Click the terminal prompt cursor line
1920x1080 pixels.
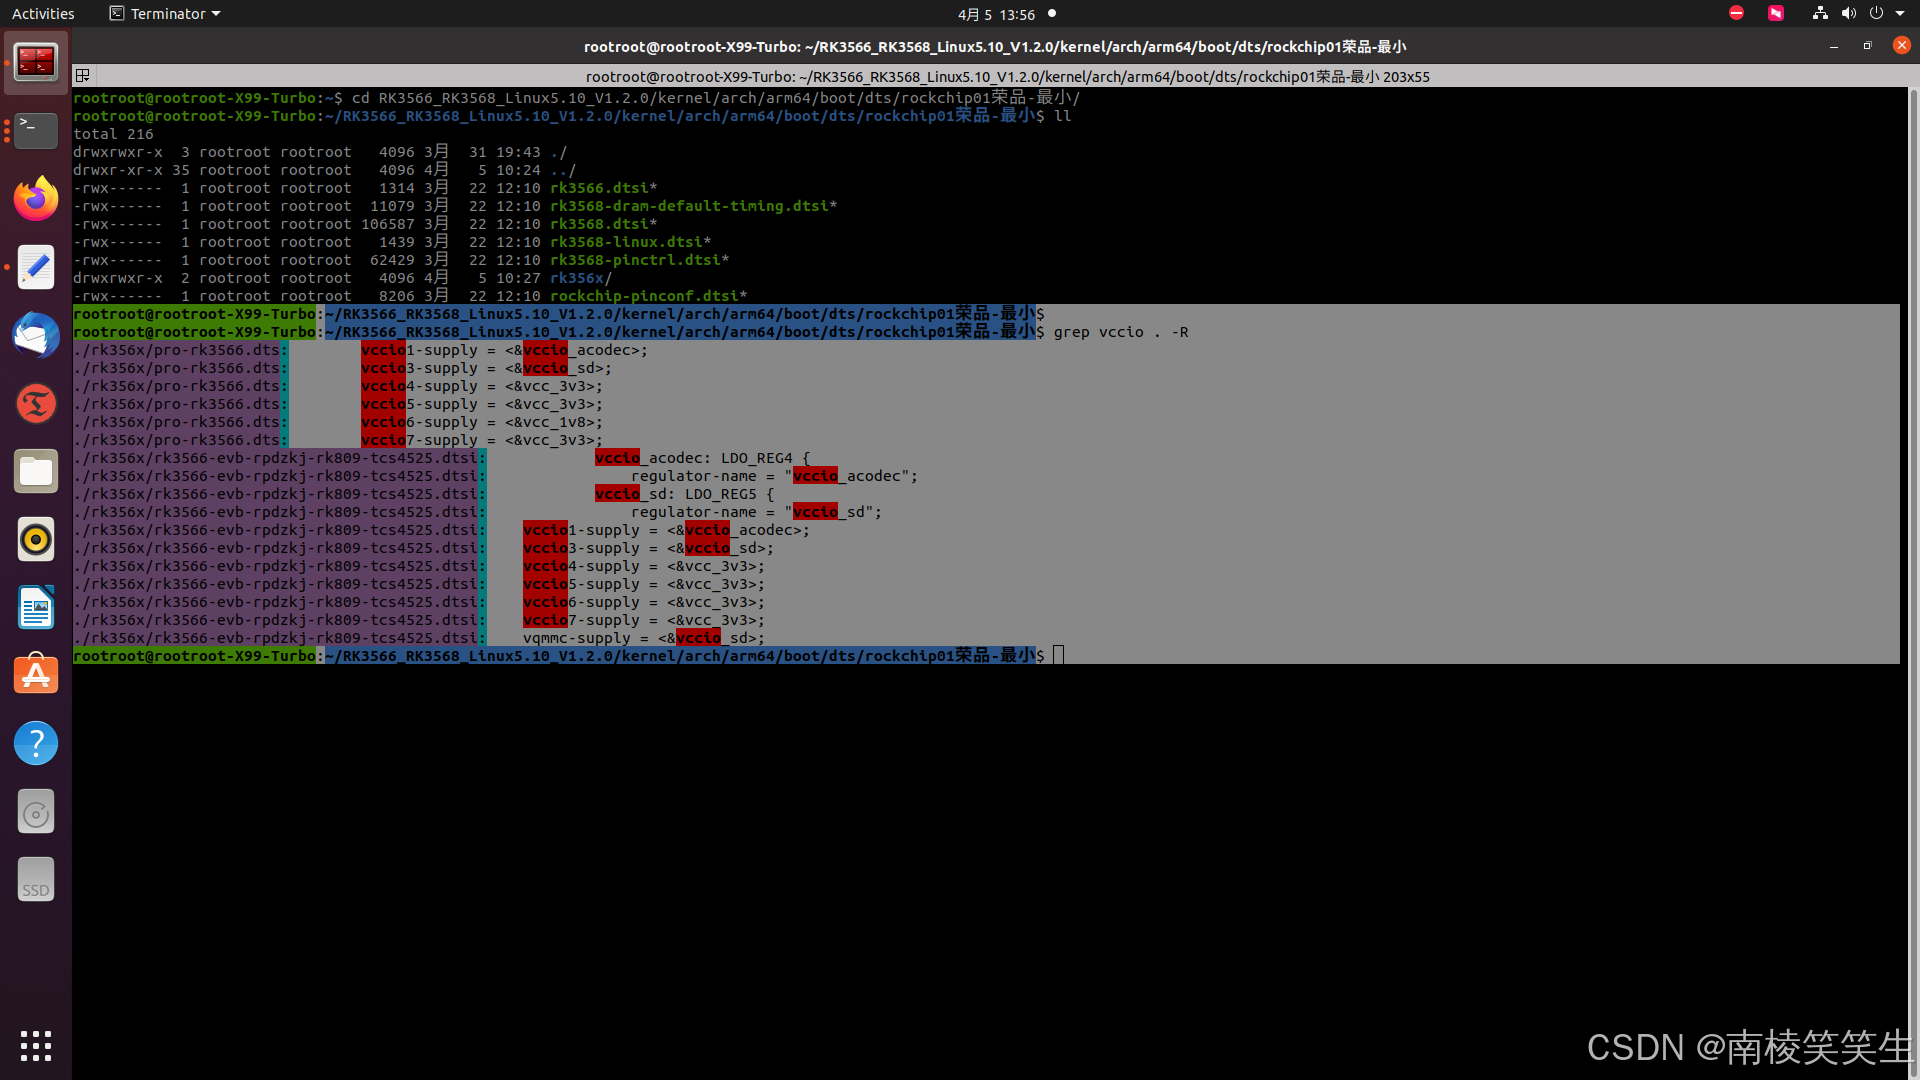(1058, 656)
